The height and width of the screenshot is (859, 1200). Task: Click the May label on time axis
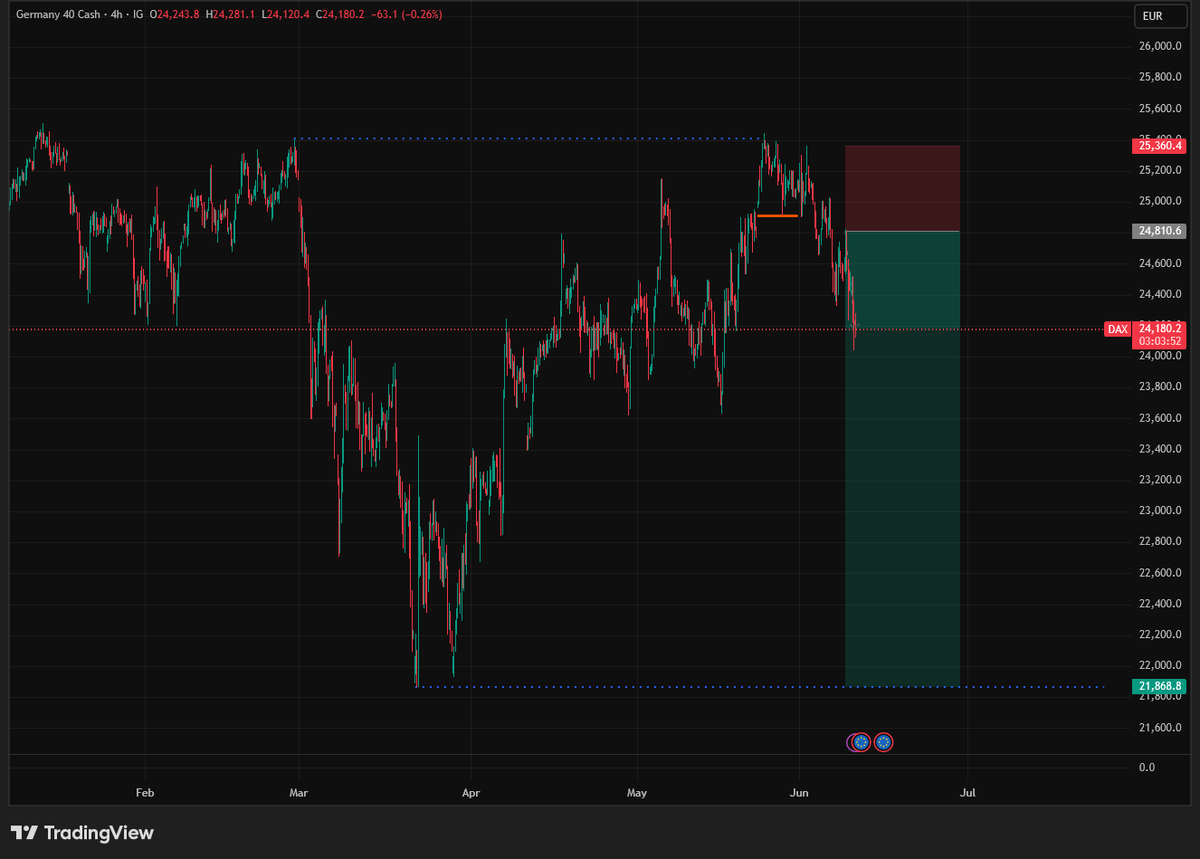pos(637,793)
